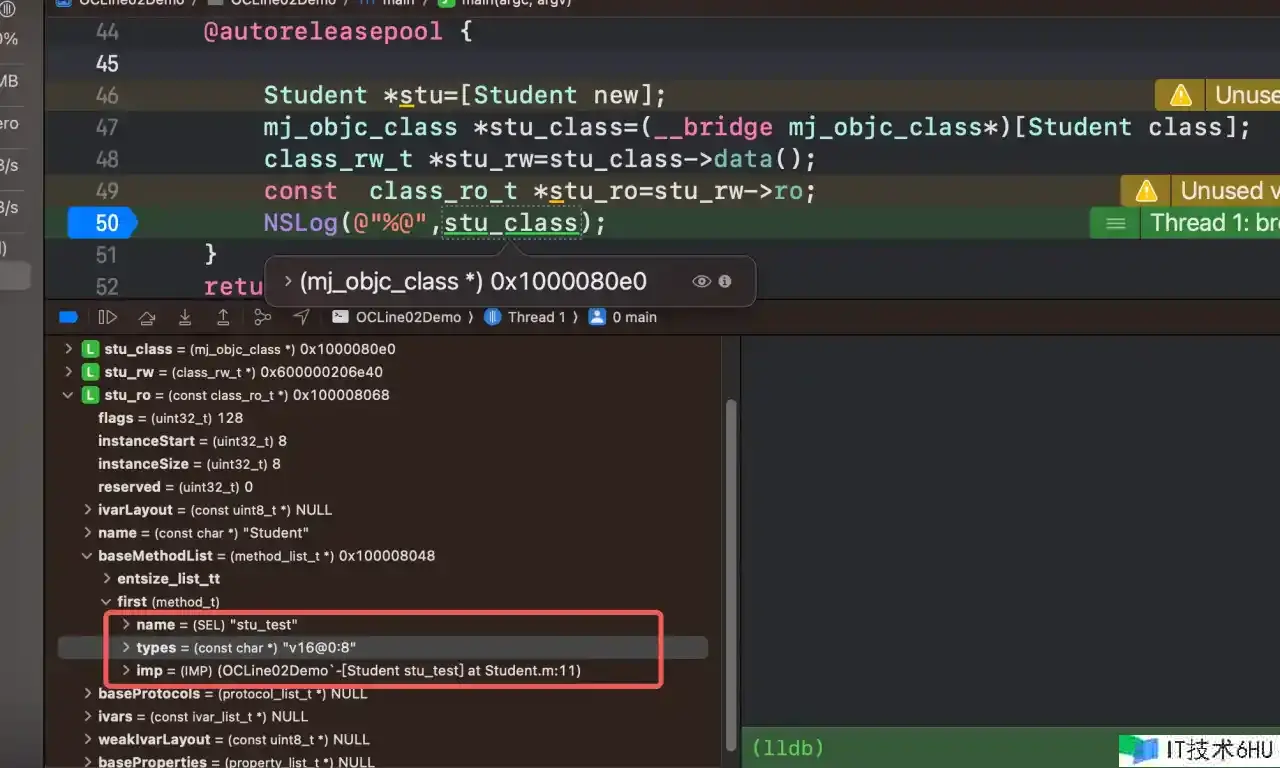Image resolution: width=1280 pixels, height=768 pixels.
Task: Click the Simulate Location arrow icon
Action: (x=301, y=317)
